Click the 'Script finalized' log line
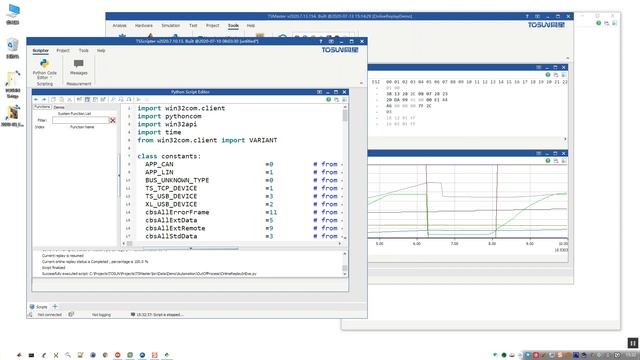This screenshot has height=360, width=640. click(53, 268)
